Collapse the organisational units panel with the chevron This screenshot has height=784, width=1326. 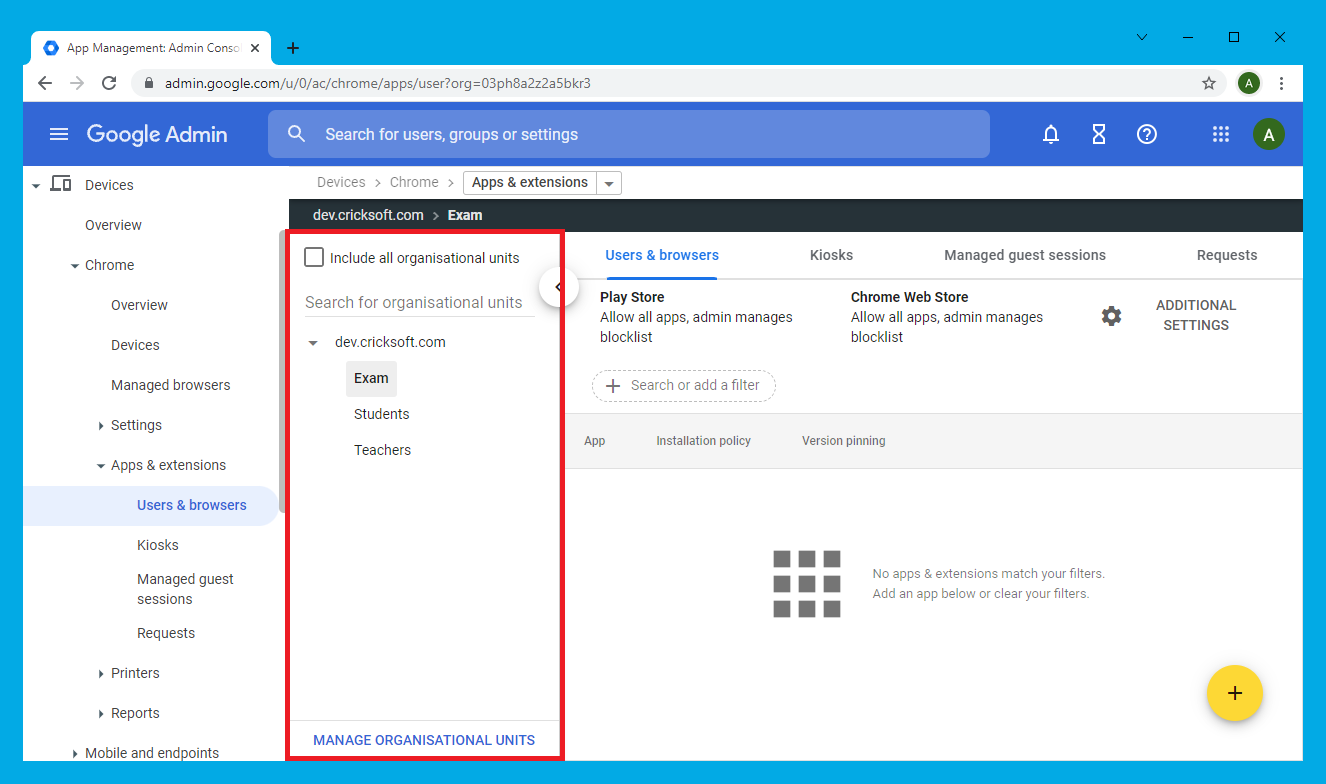[558, 287]
